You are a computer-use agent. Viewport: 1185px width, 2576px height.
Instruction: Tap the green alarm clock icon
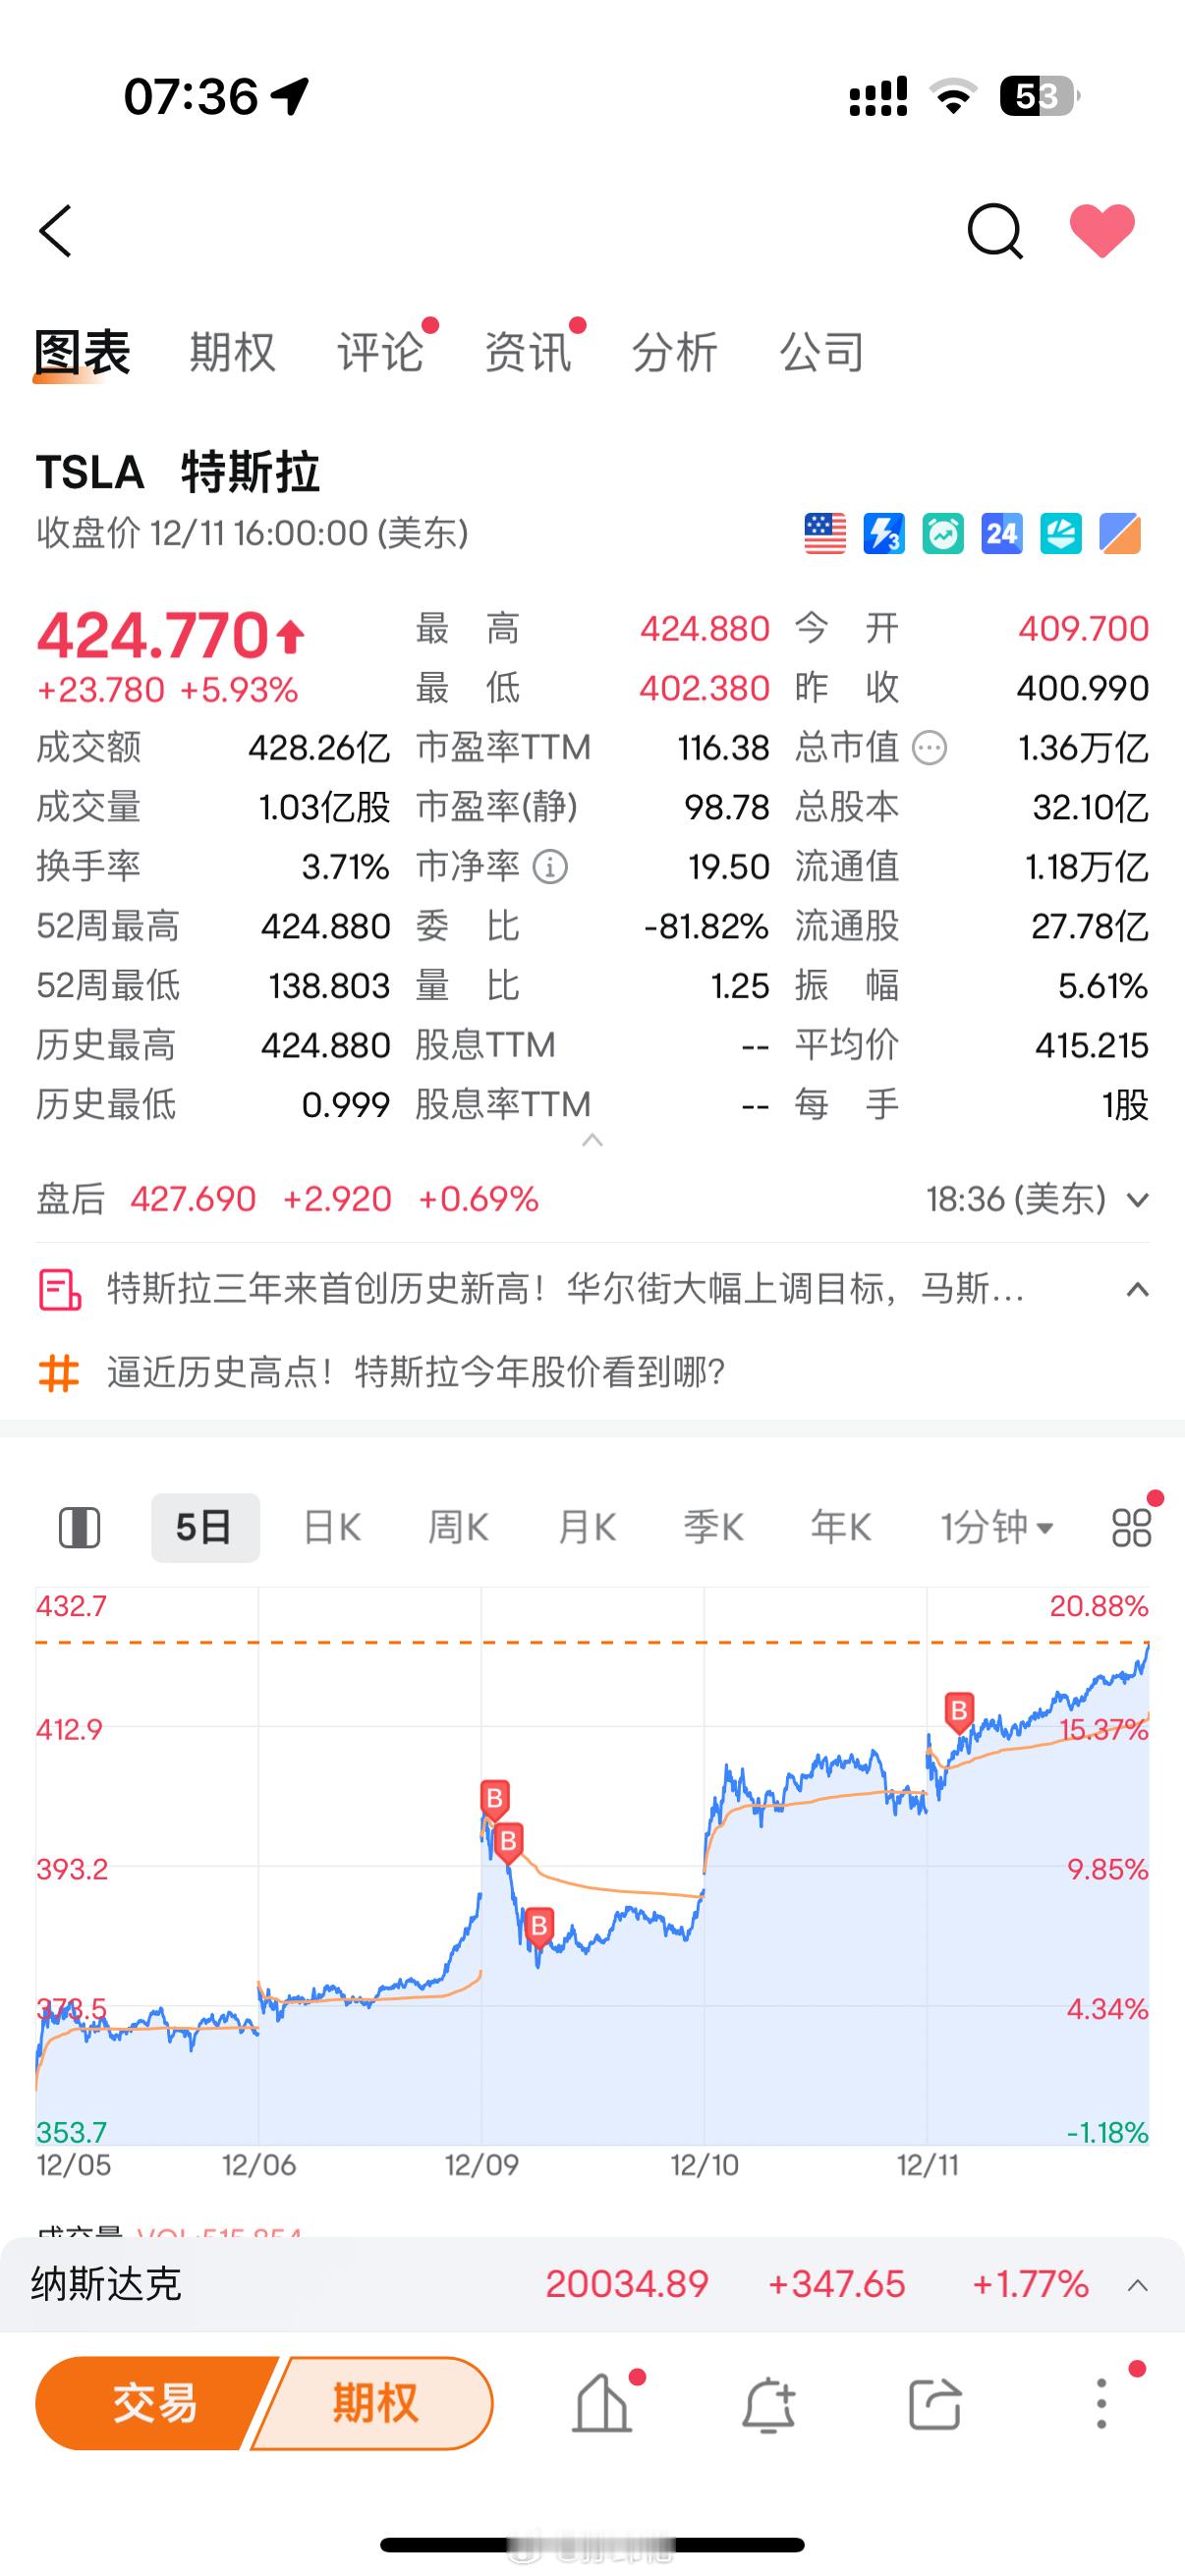[x=943, y=534]
